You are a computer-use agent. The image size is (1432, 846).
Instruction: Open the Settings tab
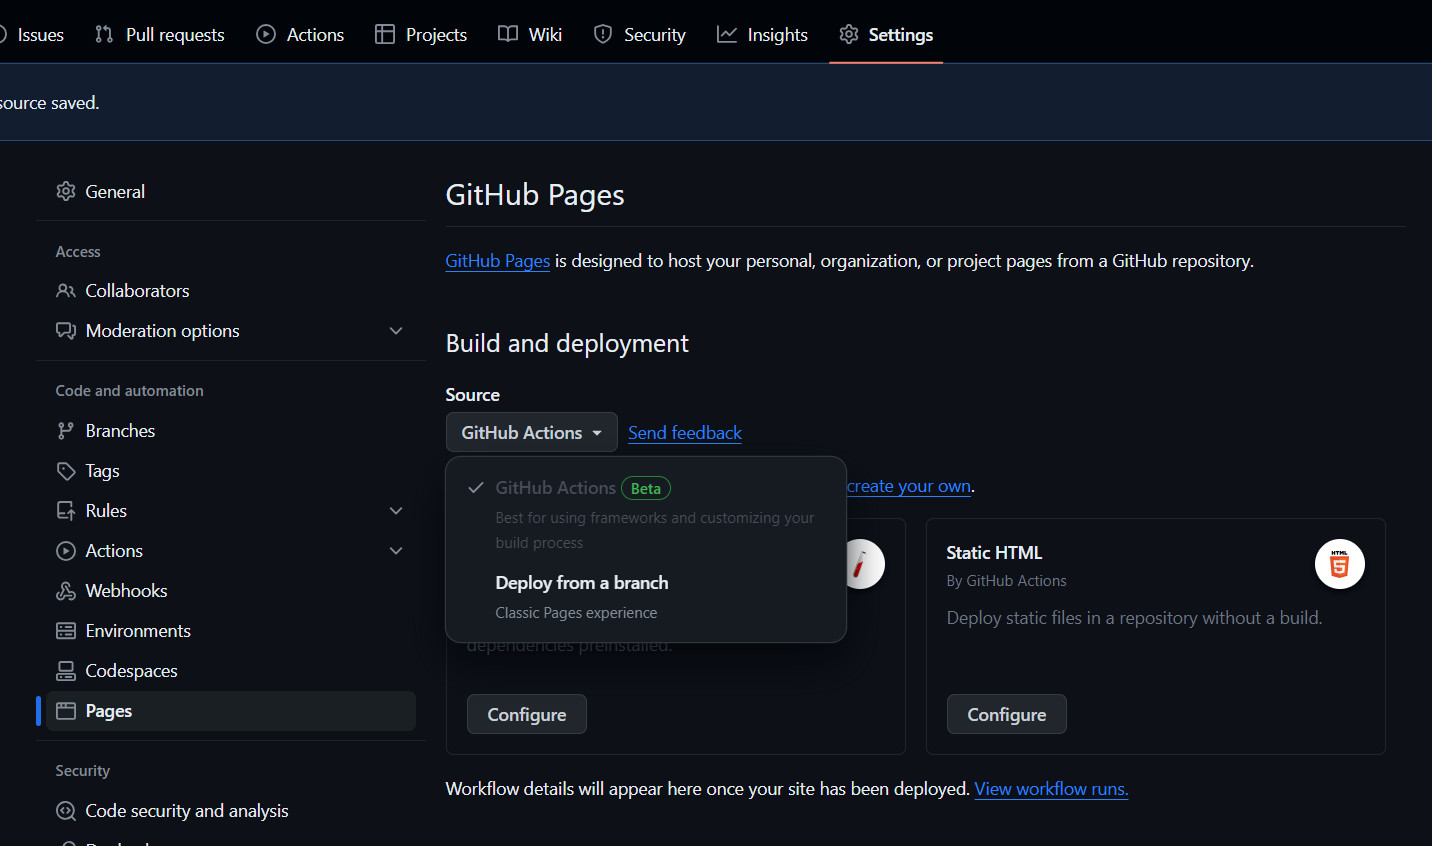coord(886,34)
